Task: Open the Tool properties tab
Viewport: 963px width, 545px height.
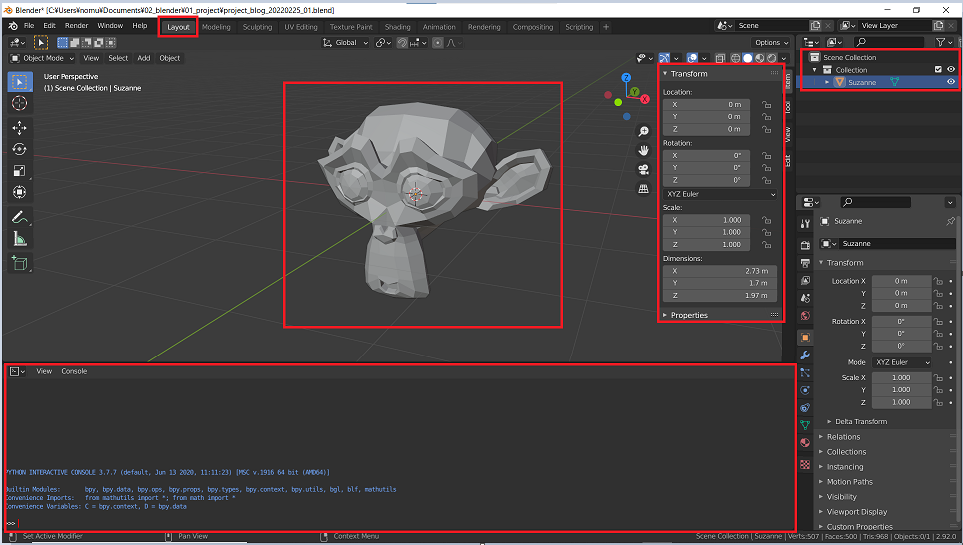Action: point(805,224)
